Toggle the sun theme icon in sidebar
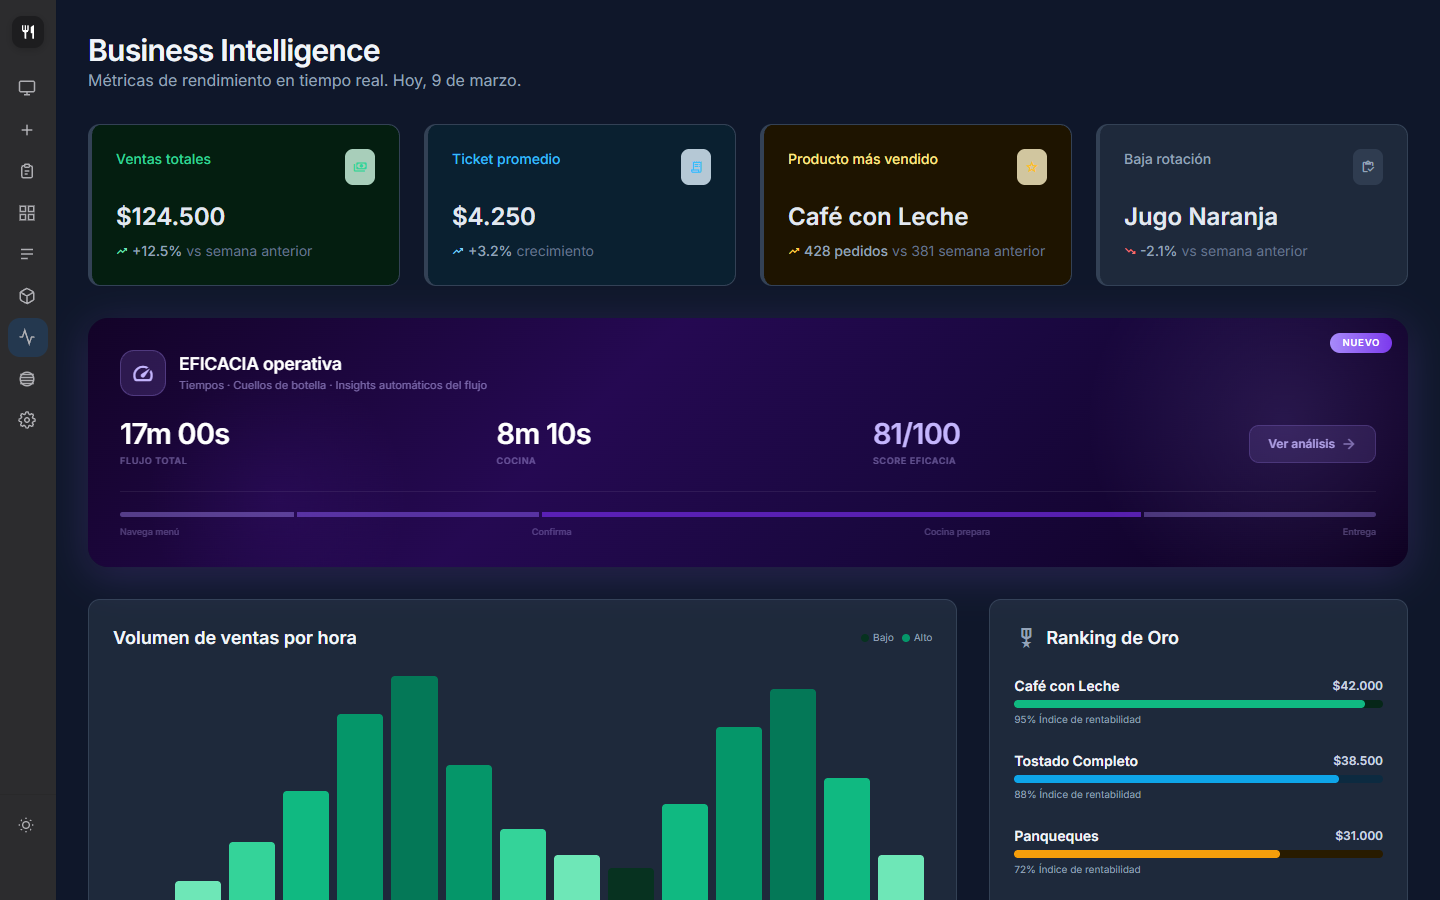This screenshot has height=900, width=1440. pyautogui.click(x=26, y=825)
